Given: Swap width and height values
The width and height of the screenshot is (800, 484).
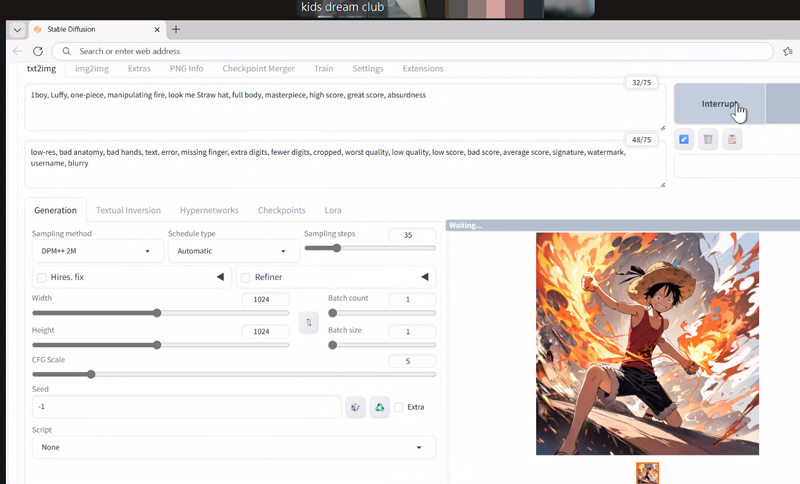Looking at the screenshot, I should [x=309, y=322].
